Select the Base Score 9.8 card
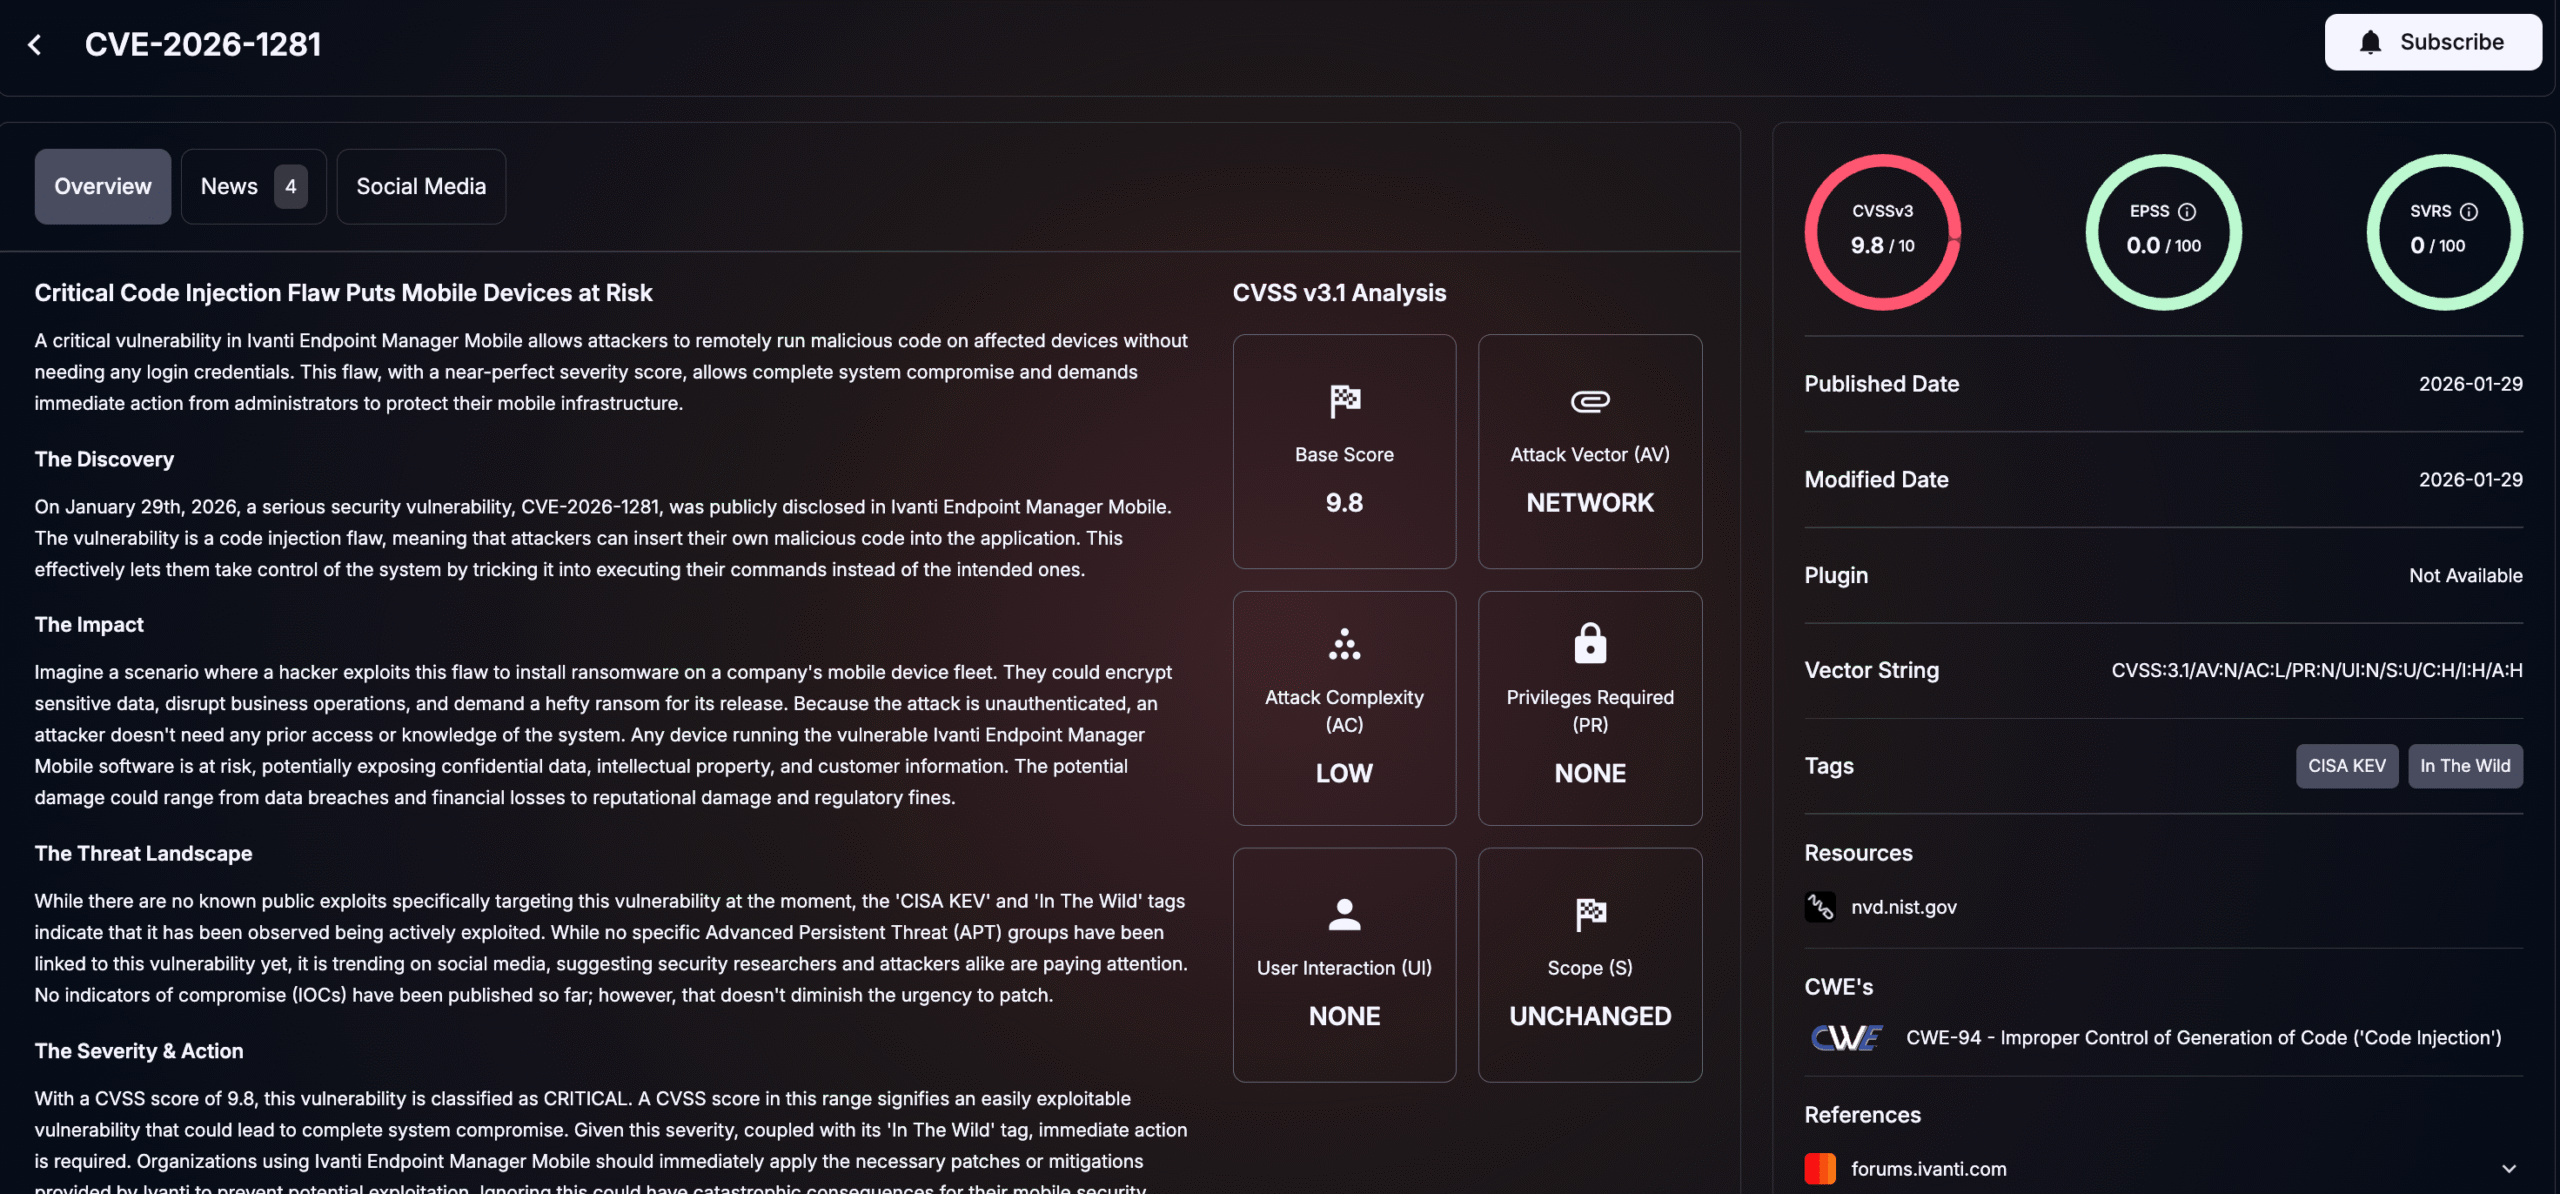The width and height of the screenshot is (2560, 1194). [x=1344, y=452]
